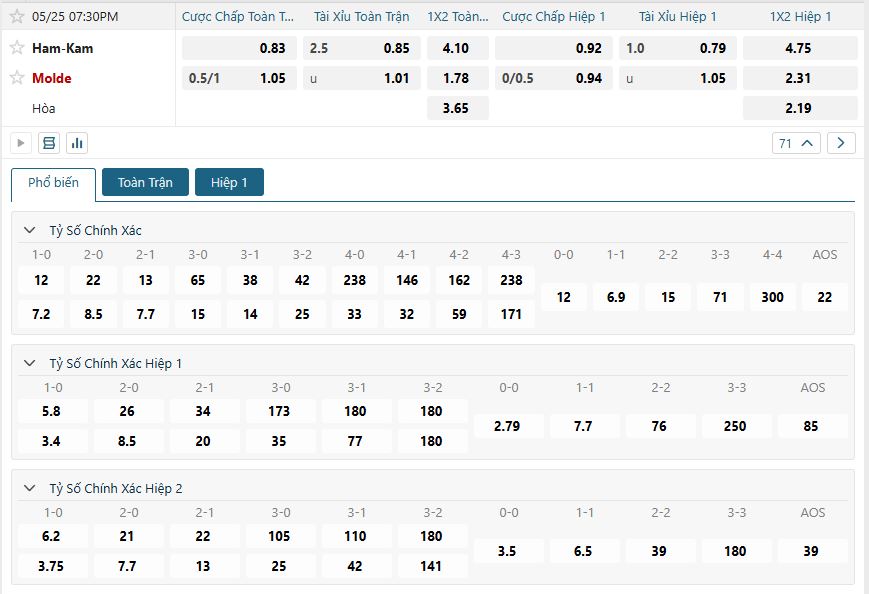
Task: Bet correct score 2-1 away at 7.7
Action: pyautogui.click(x=145, y=314)
